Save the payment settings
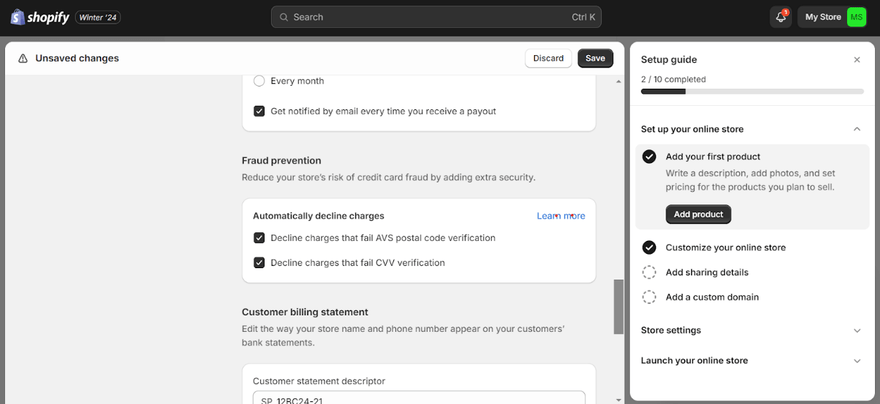The image size is (880, 404). 595,58
